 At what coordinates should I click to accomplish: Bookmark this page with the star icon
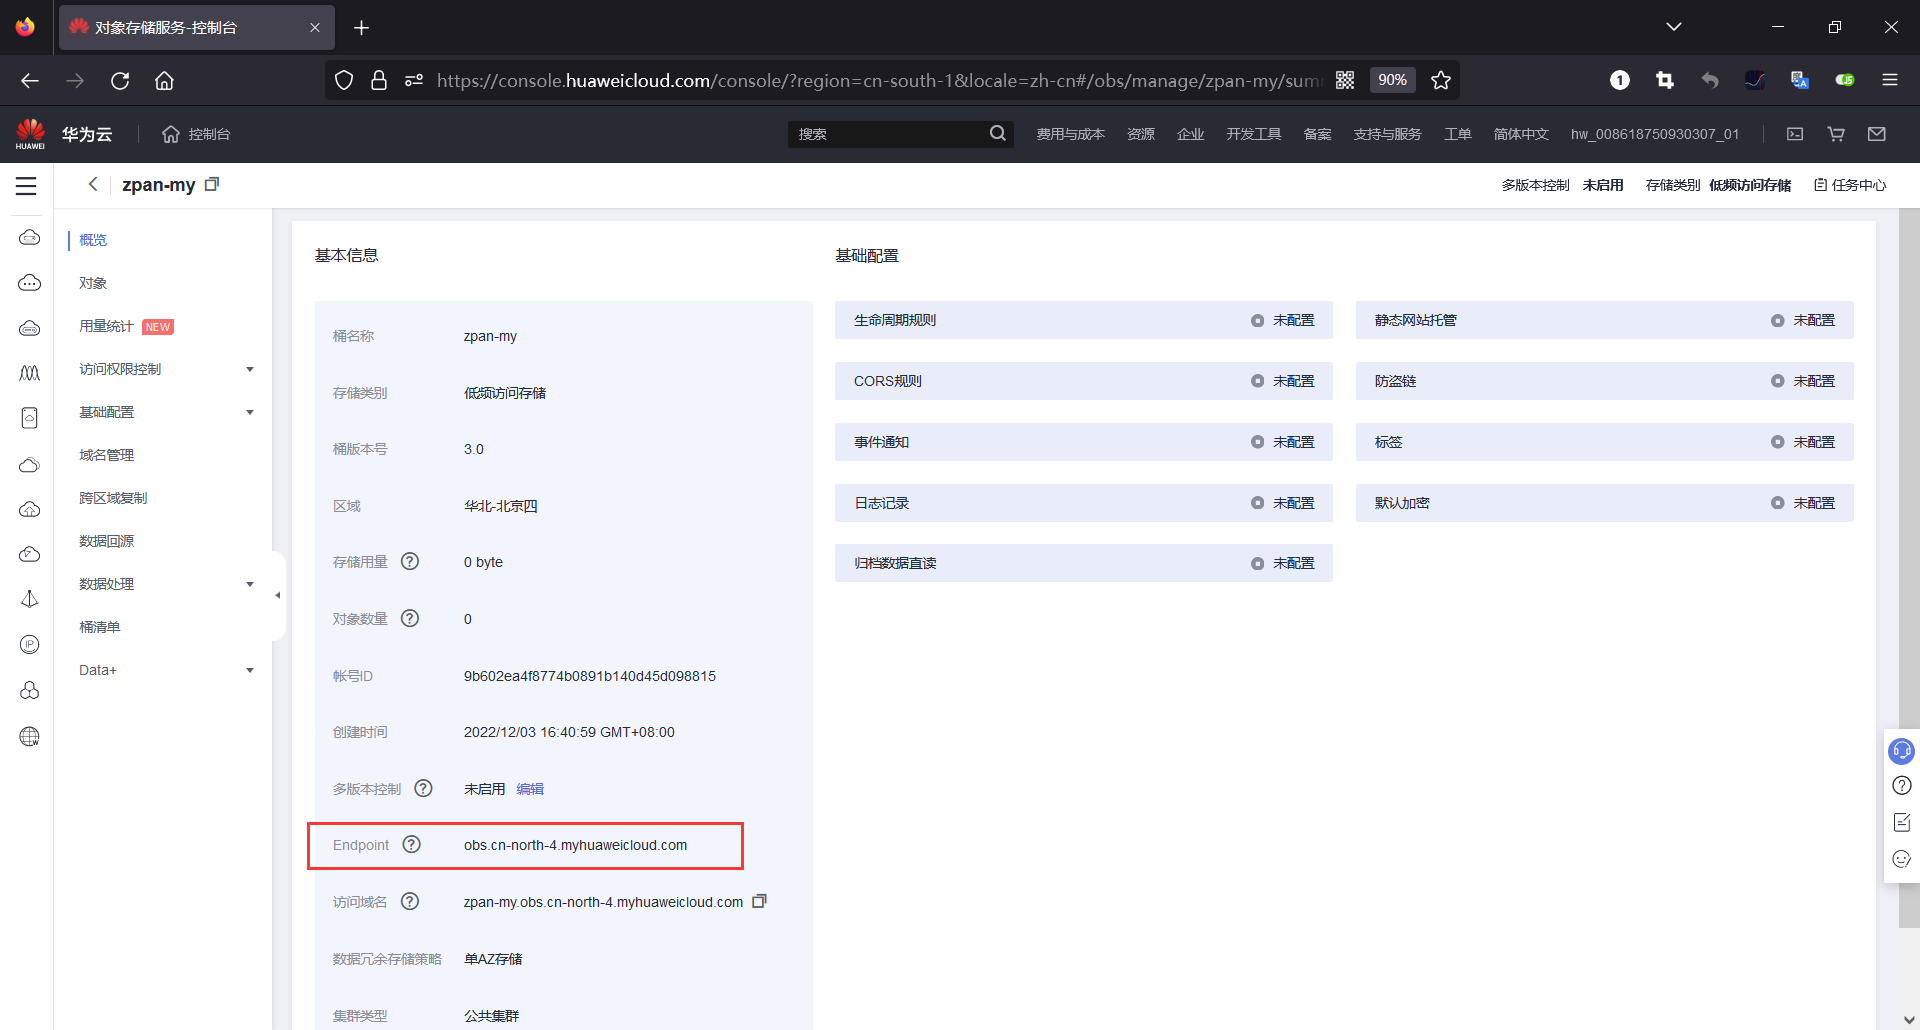[1441, 81]
